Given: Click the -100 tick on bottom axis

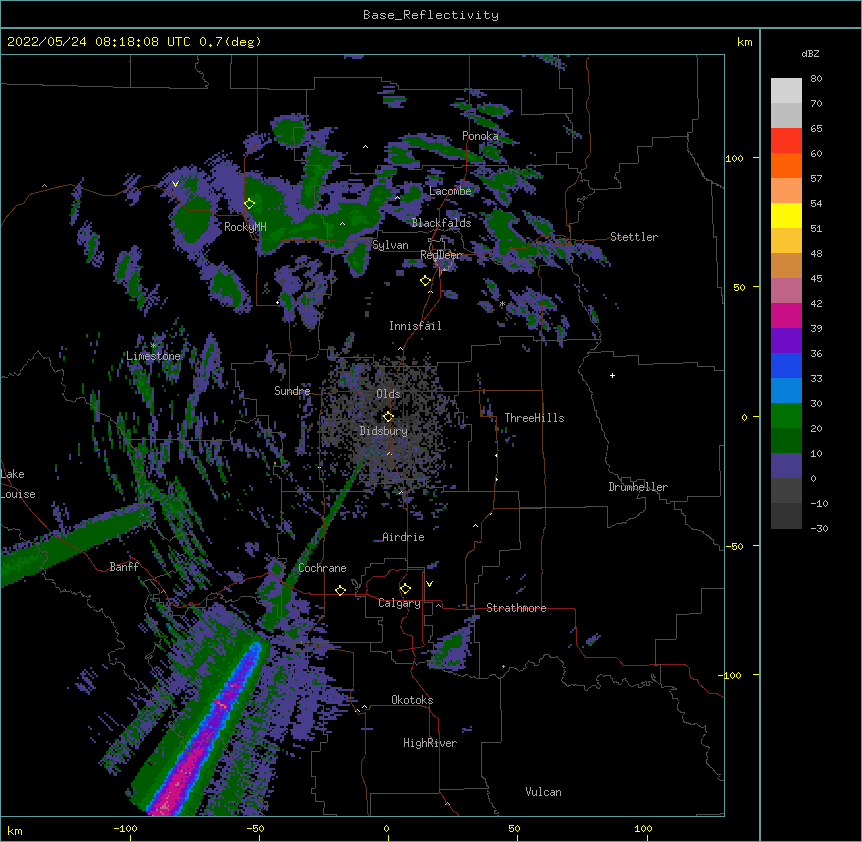Looking at the screenshot, I should pos(125,828).
